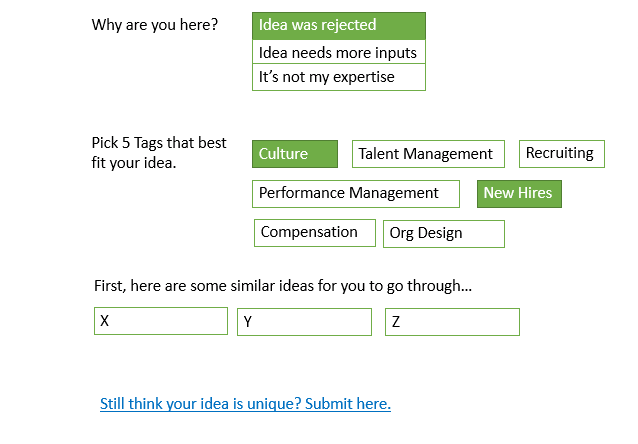View similar idea Z
The width and height of the screenshot is (638, 444).
[x=452, y=322]
